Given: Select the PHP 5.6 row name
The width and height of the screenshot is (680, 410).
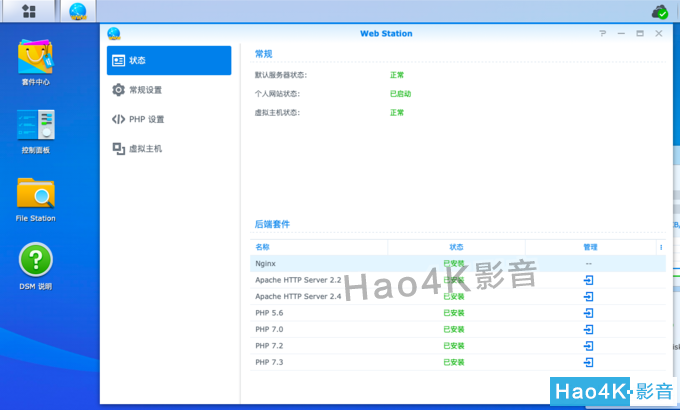Looking at the screenshot, I should tap(269, 313).
